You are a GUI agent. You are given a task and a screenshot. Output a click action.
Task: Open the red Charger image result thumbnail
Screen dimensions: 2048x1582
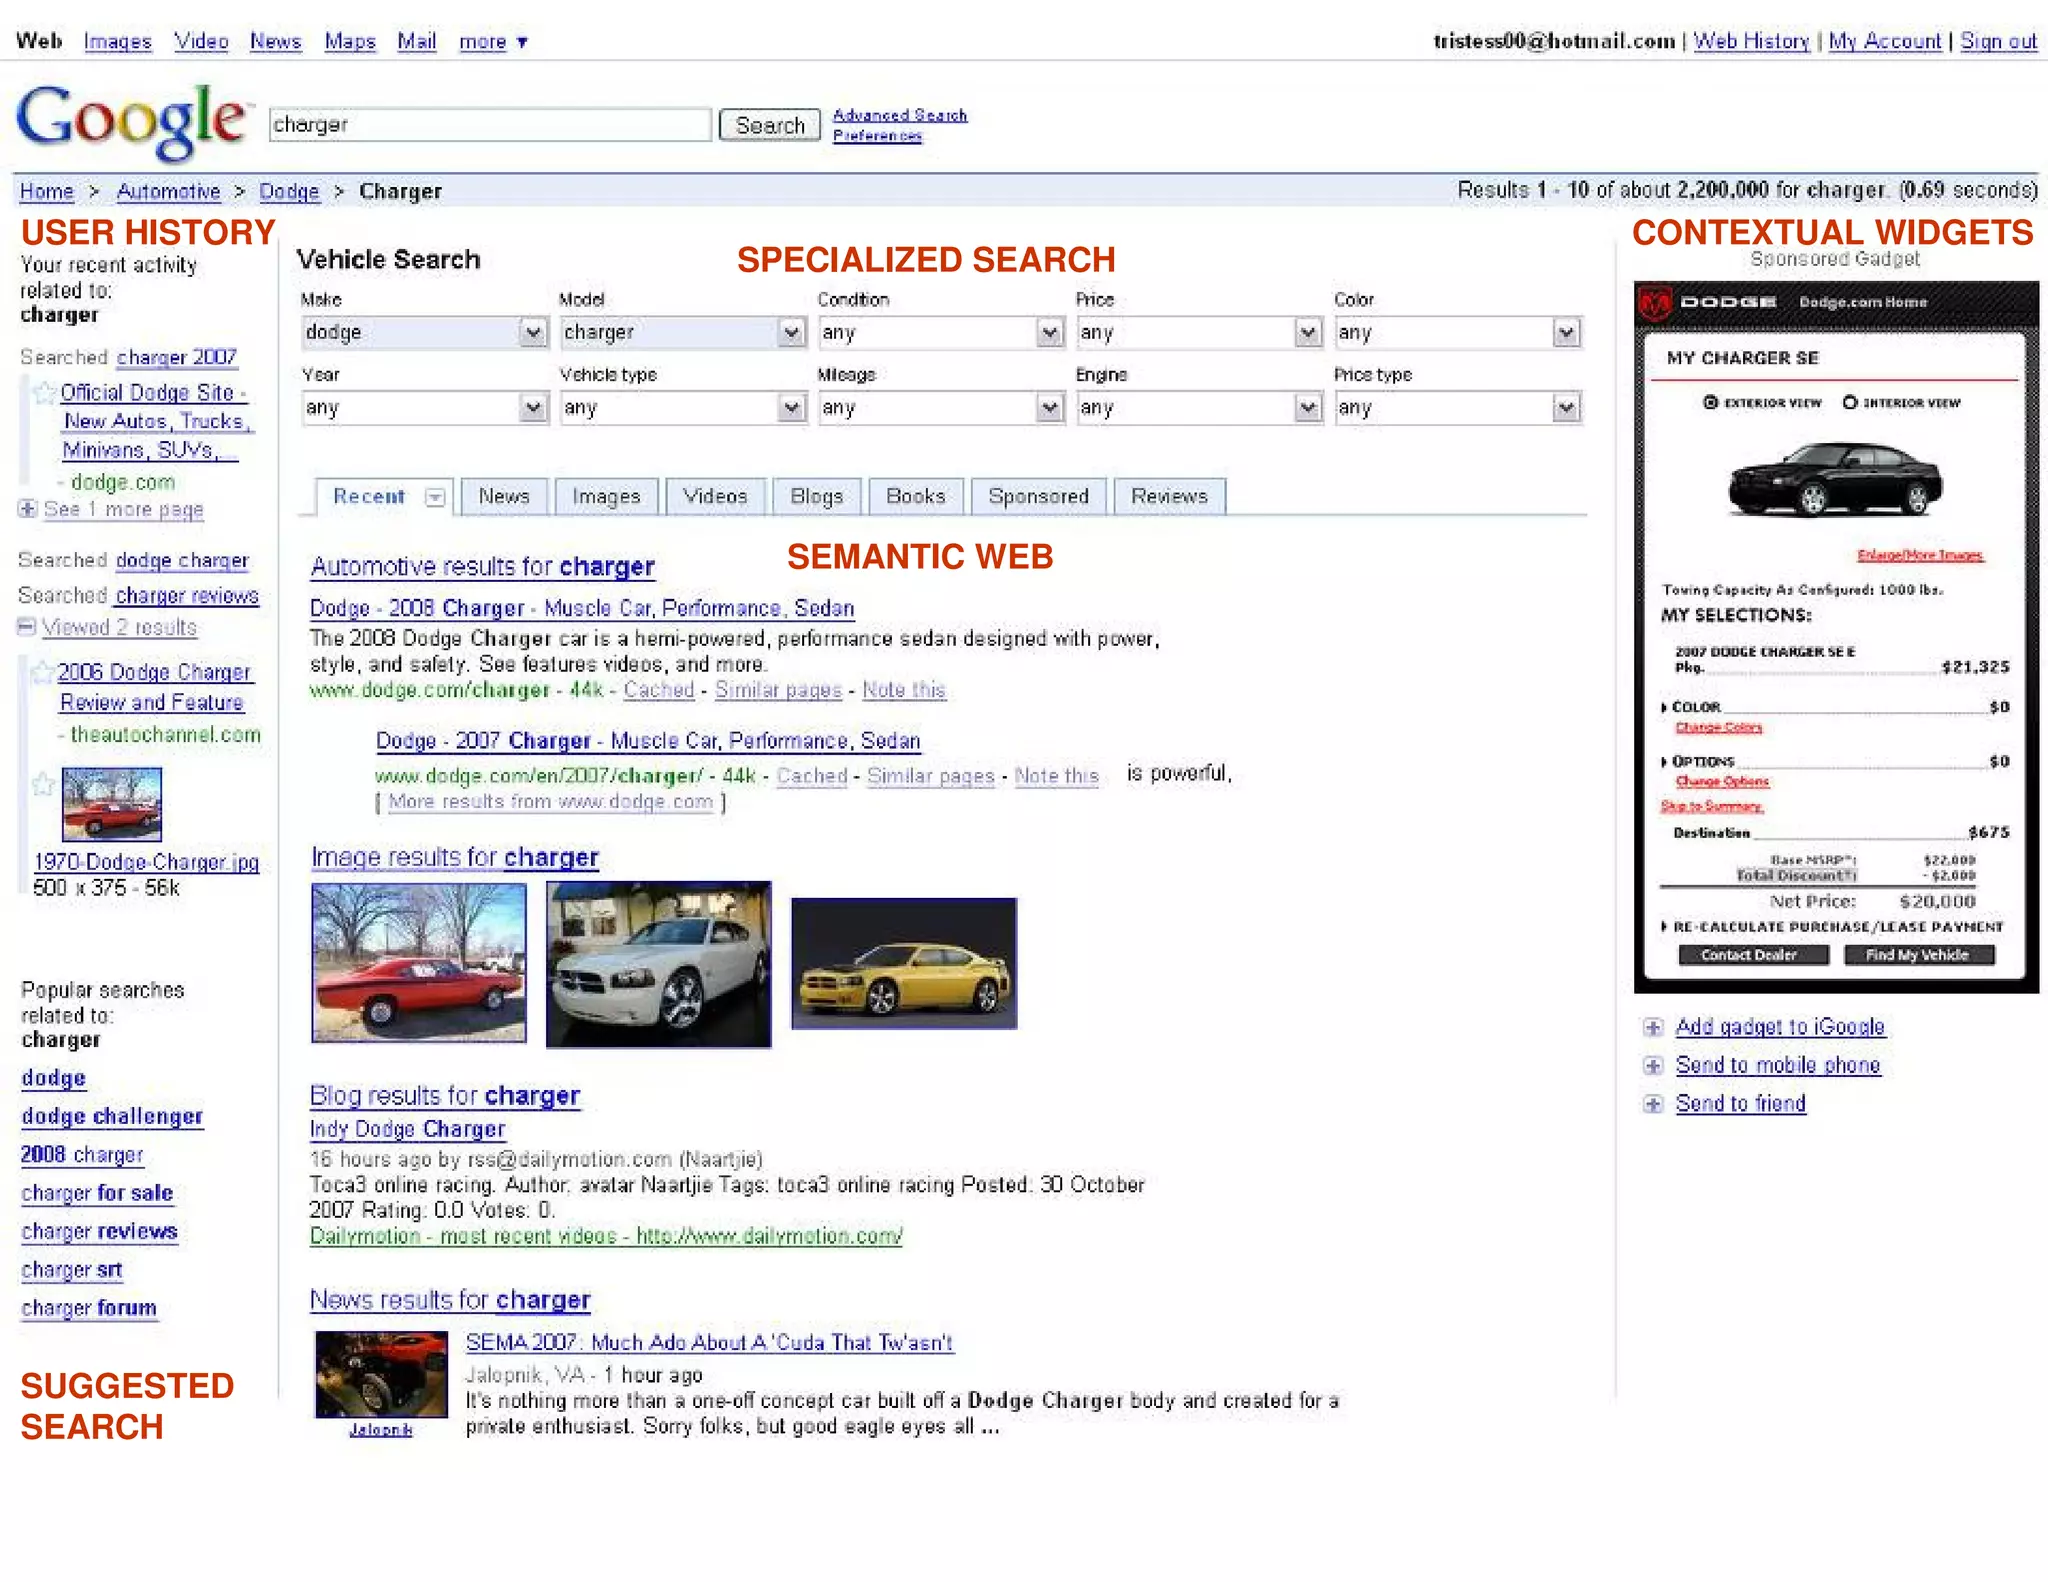(419, 963)
